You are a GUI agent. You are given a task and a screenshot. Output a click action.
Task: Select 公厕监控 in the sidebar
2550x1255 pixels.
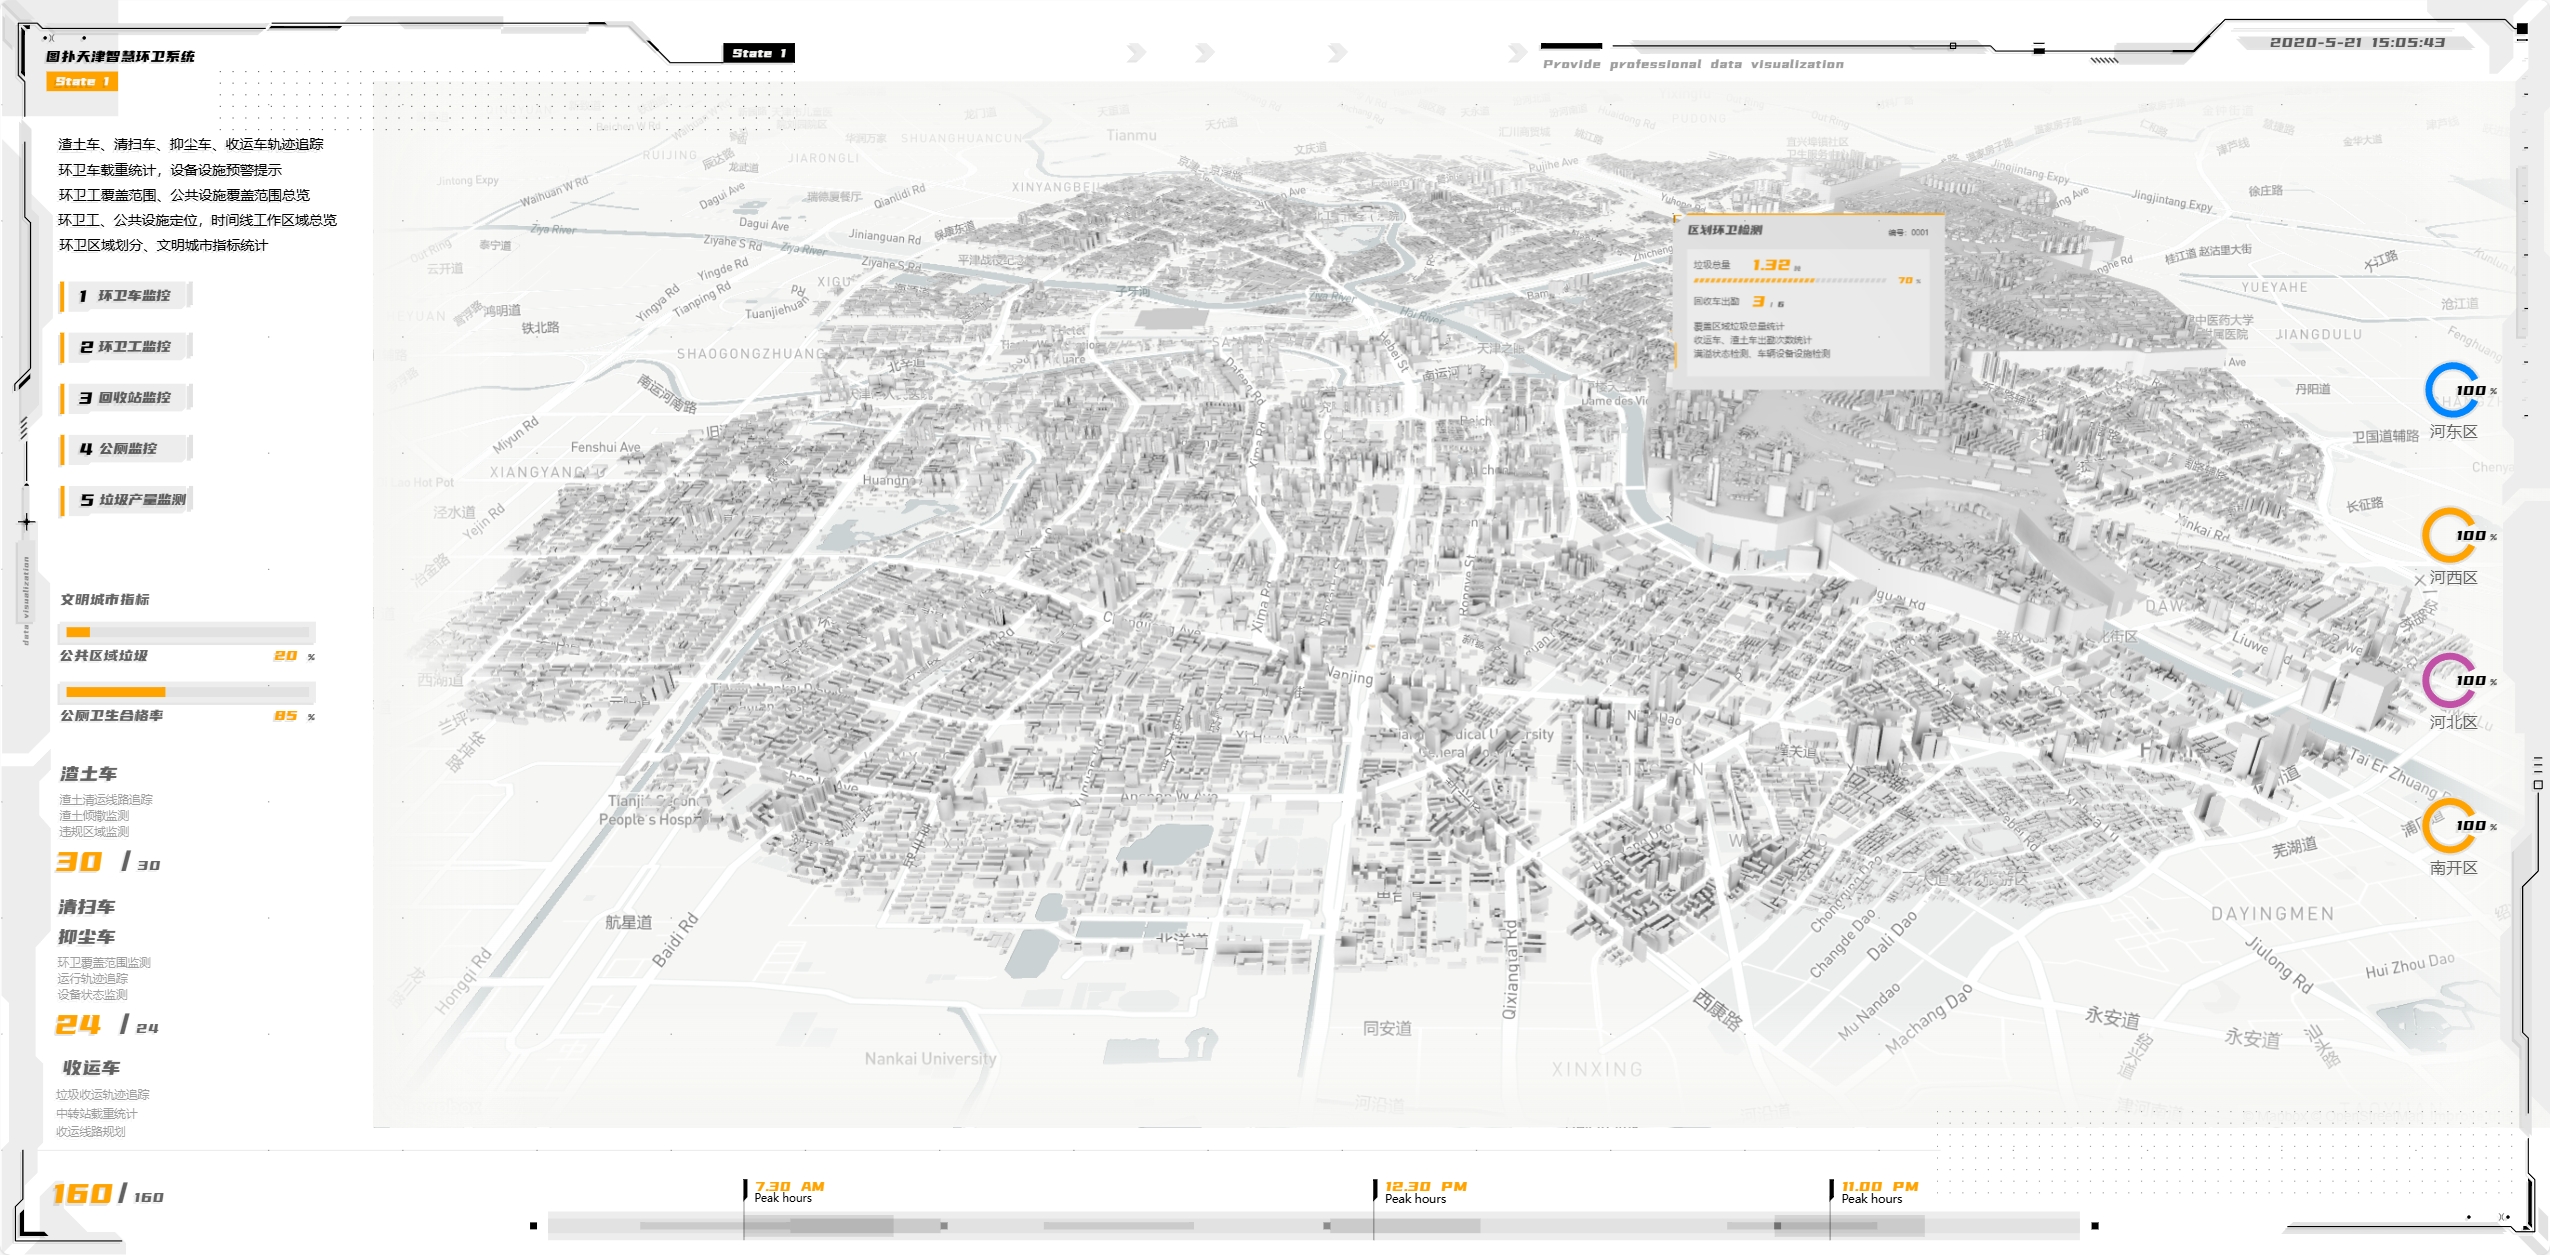pos(126,448)
